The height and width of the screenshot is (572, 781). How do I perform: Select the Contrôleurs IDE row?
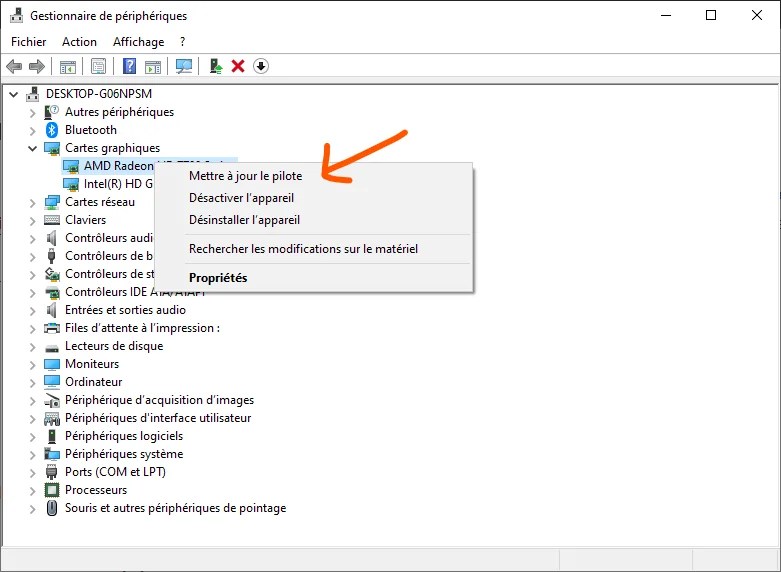(x=135, y=292)
